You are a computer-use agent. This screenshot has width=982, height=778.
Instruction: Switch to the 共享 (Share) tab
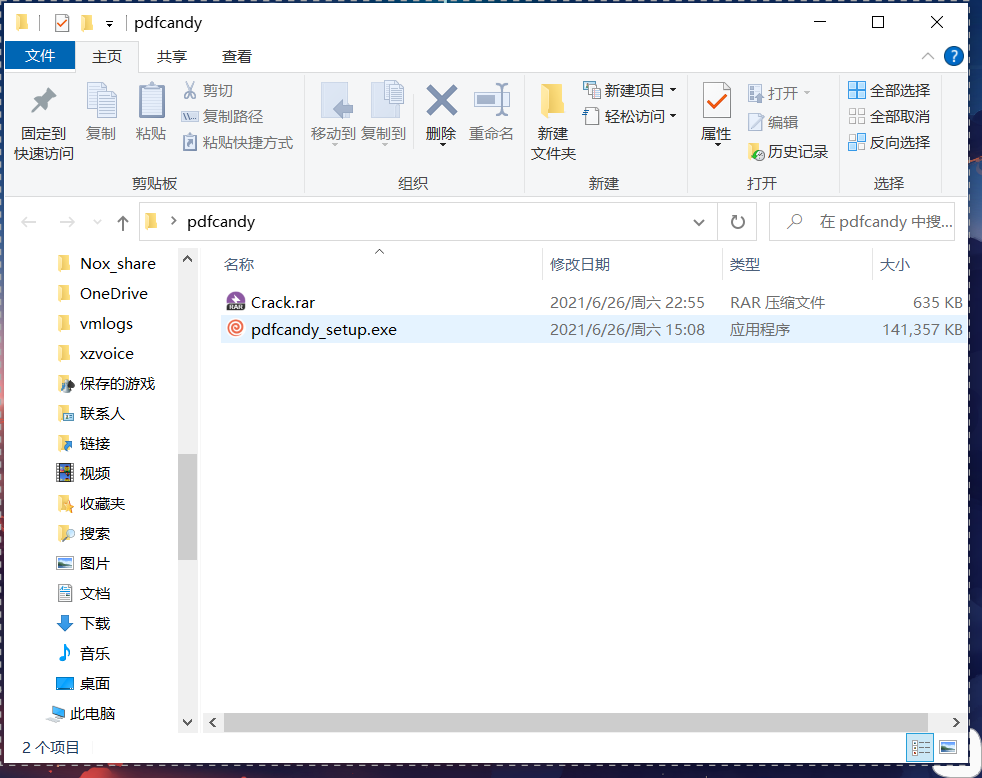pyautogui.click(x=172, y=56)
